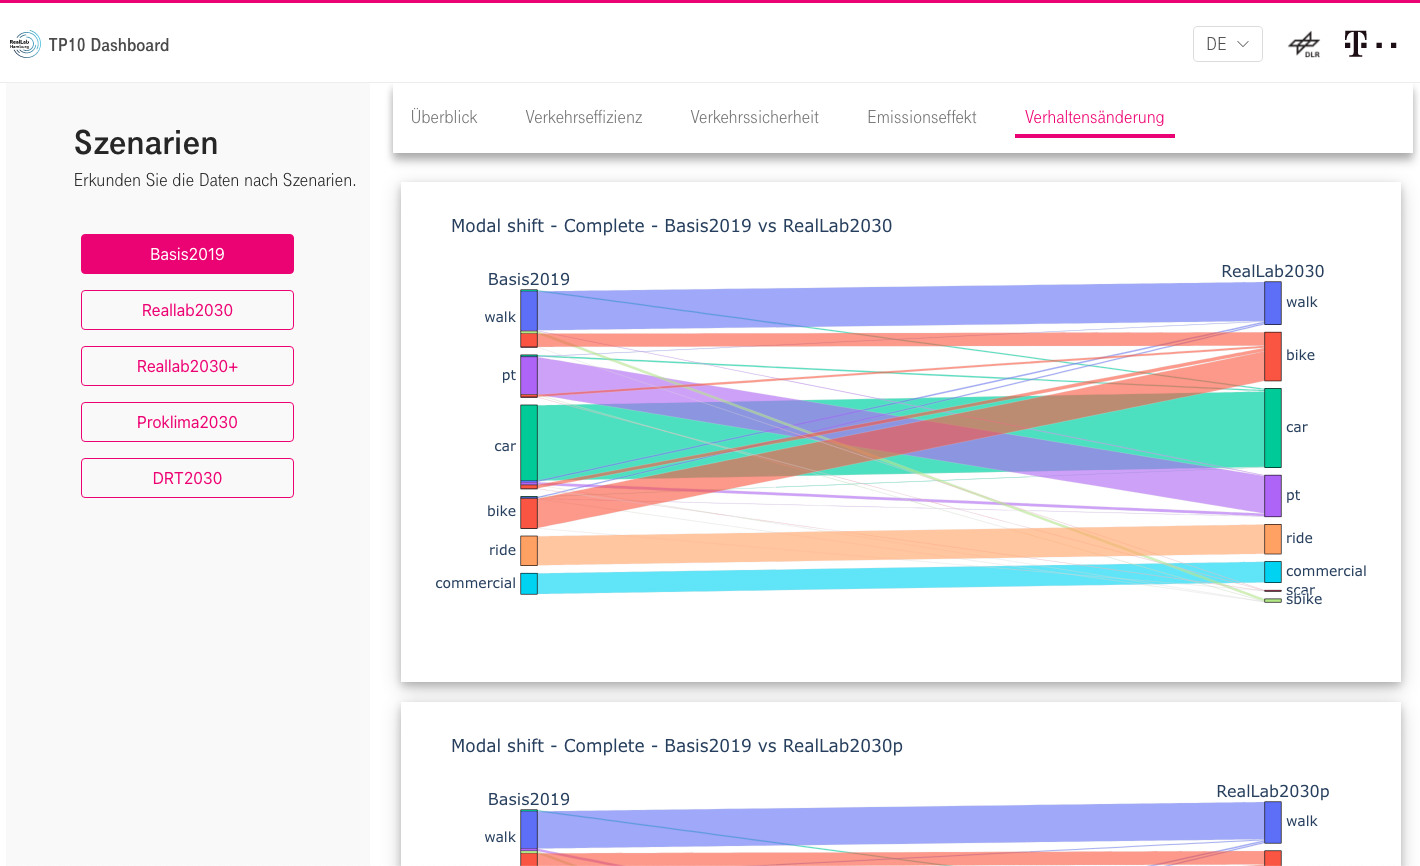Click the pt node in the Sankey diagram
The height and width of the screenshot is (866, 1420).
[528, 375]
